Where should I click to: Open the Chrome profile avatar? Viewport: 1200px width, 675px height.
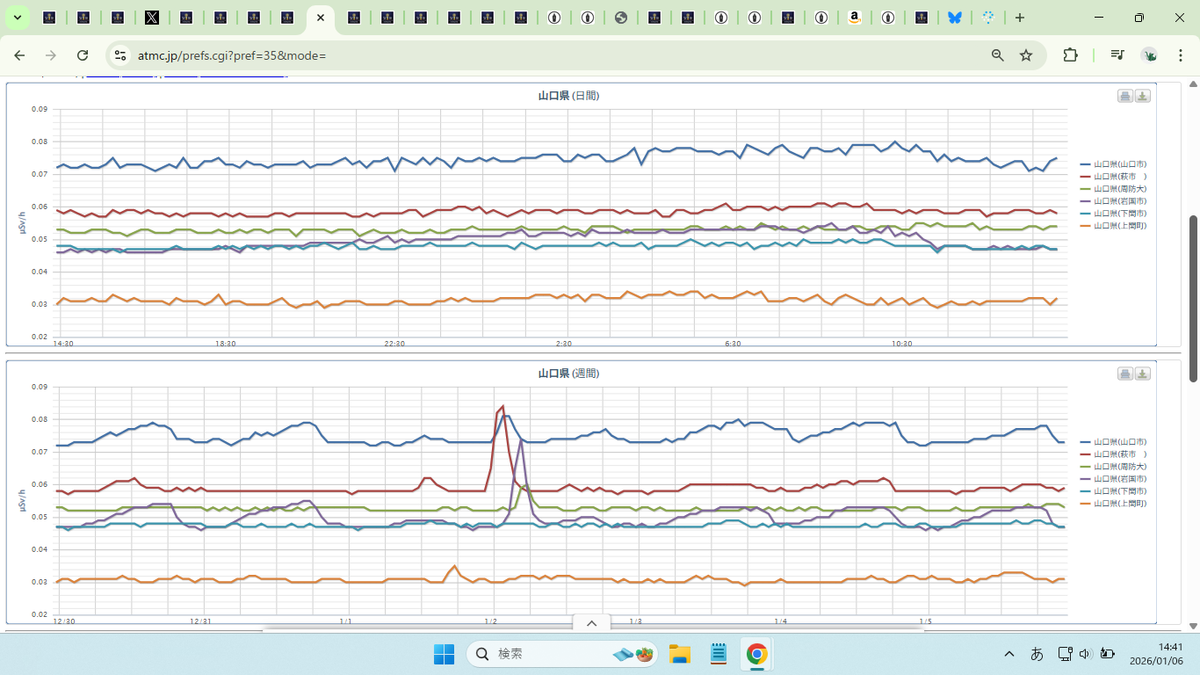(1151, 55)
